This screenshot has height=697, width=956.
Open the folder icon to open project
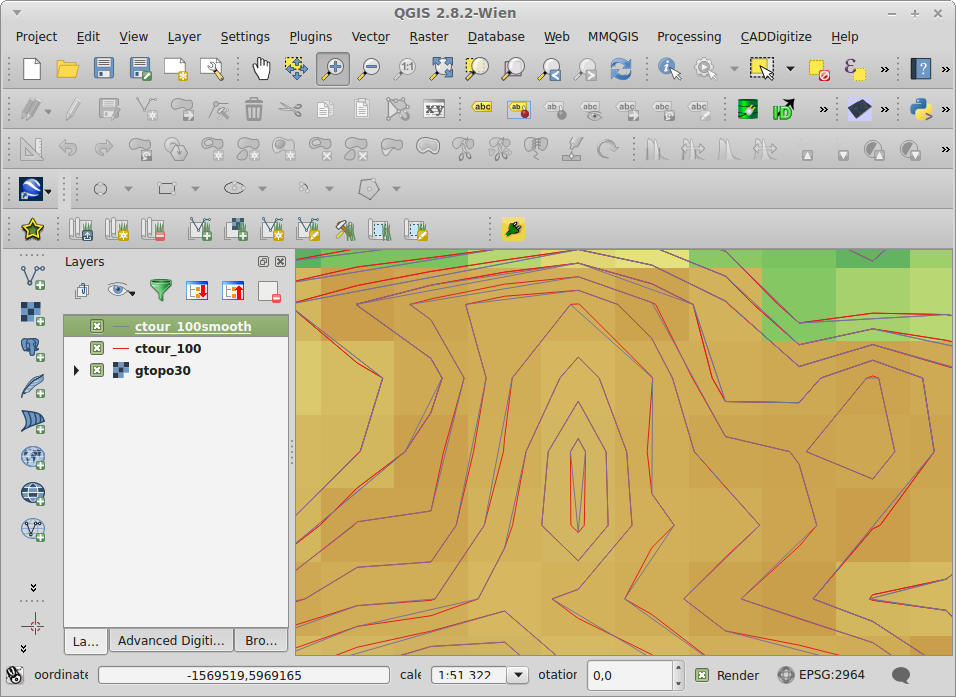coord(68,68)
